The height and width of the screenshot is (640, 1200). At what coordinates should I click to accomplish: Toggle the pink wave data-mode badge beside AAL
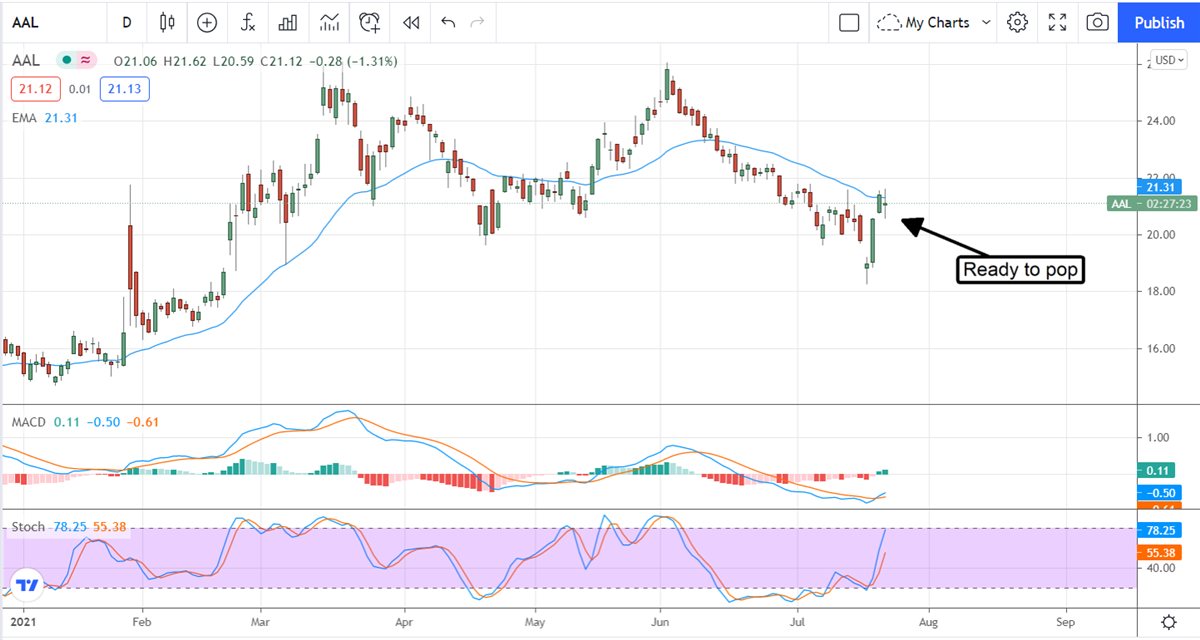coord(86,61)
